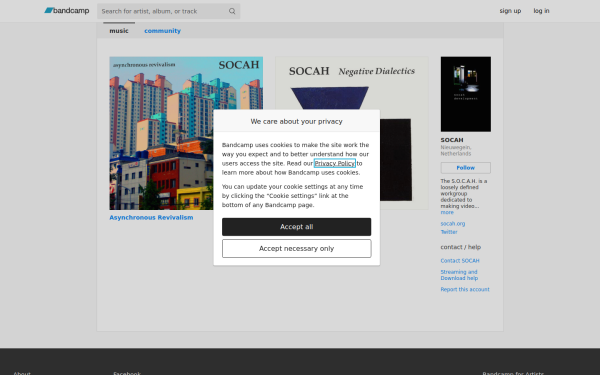Viewport: 600px width, 375px height.
Task: Choose Accept necessary only
Action: tap(297, 248)
